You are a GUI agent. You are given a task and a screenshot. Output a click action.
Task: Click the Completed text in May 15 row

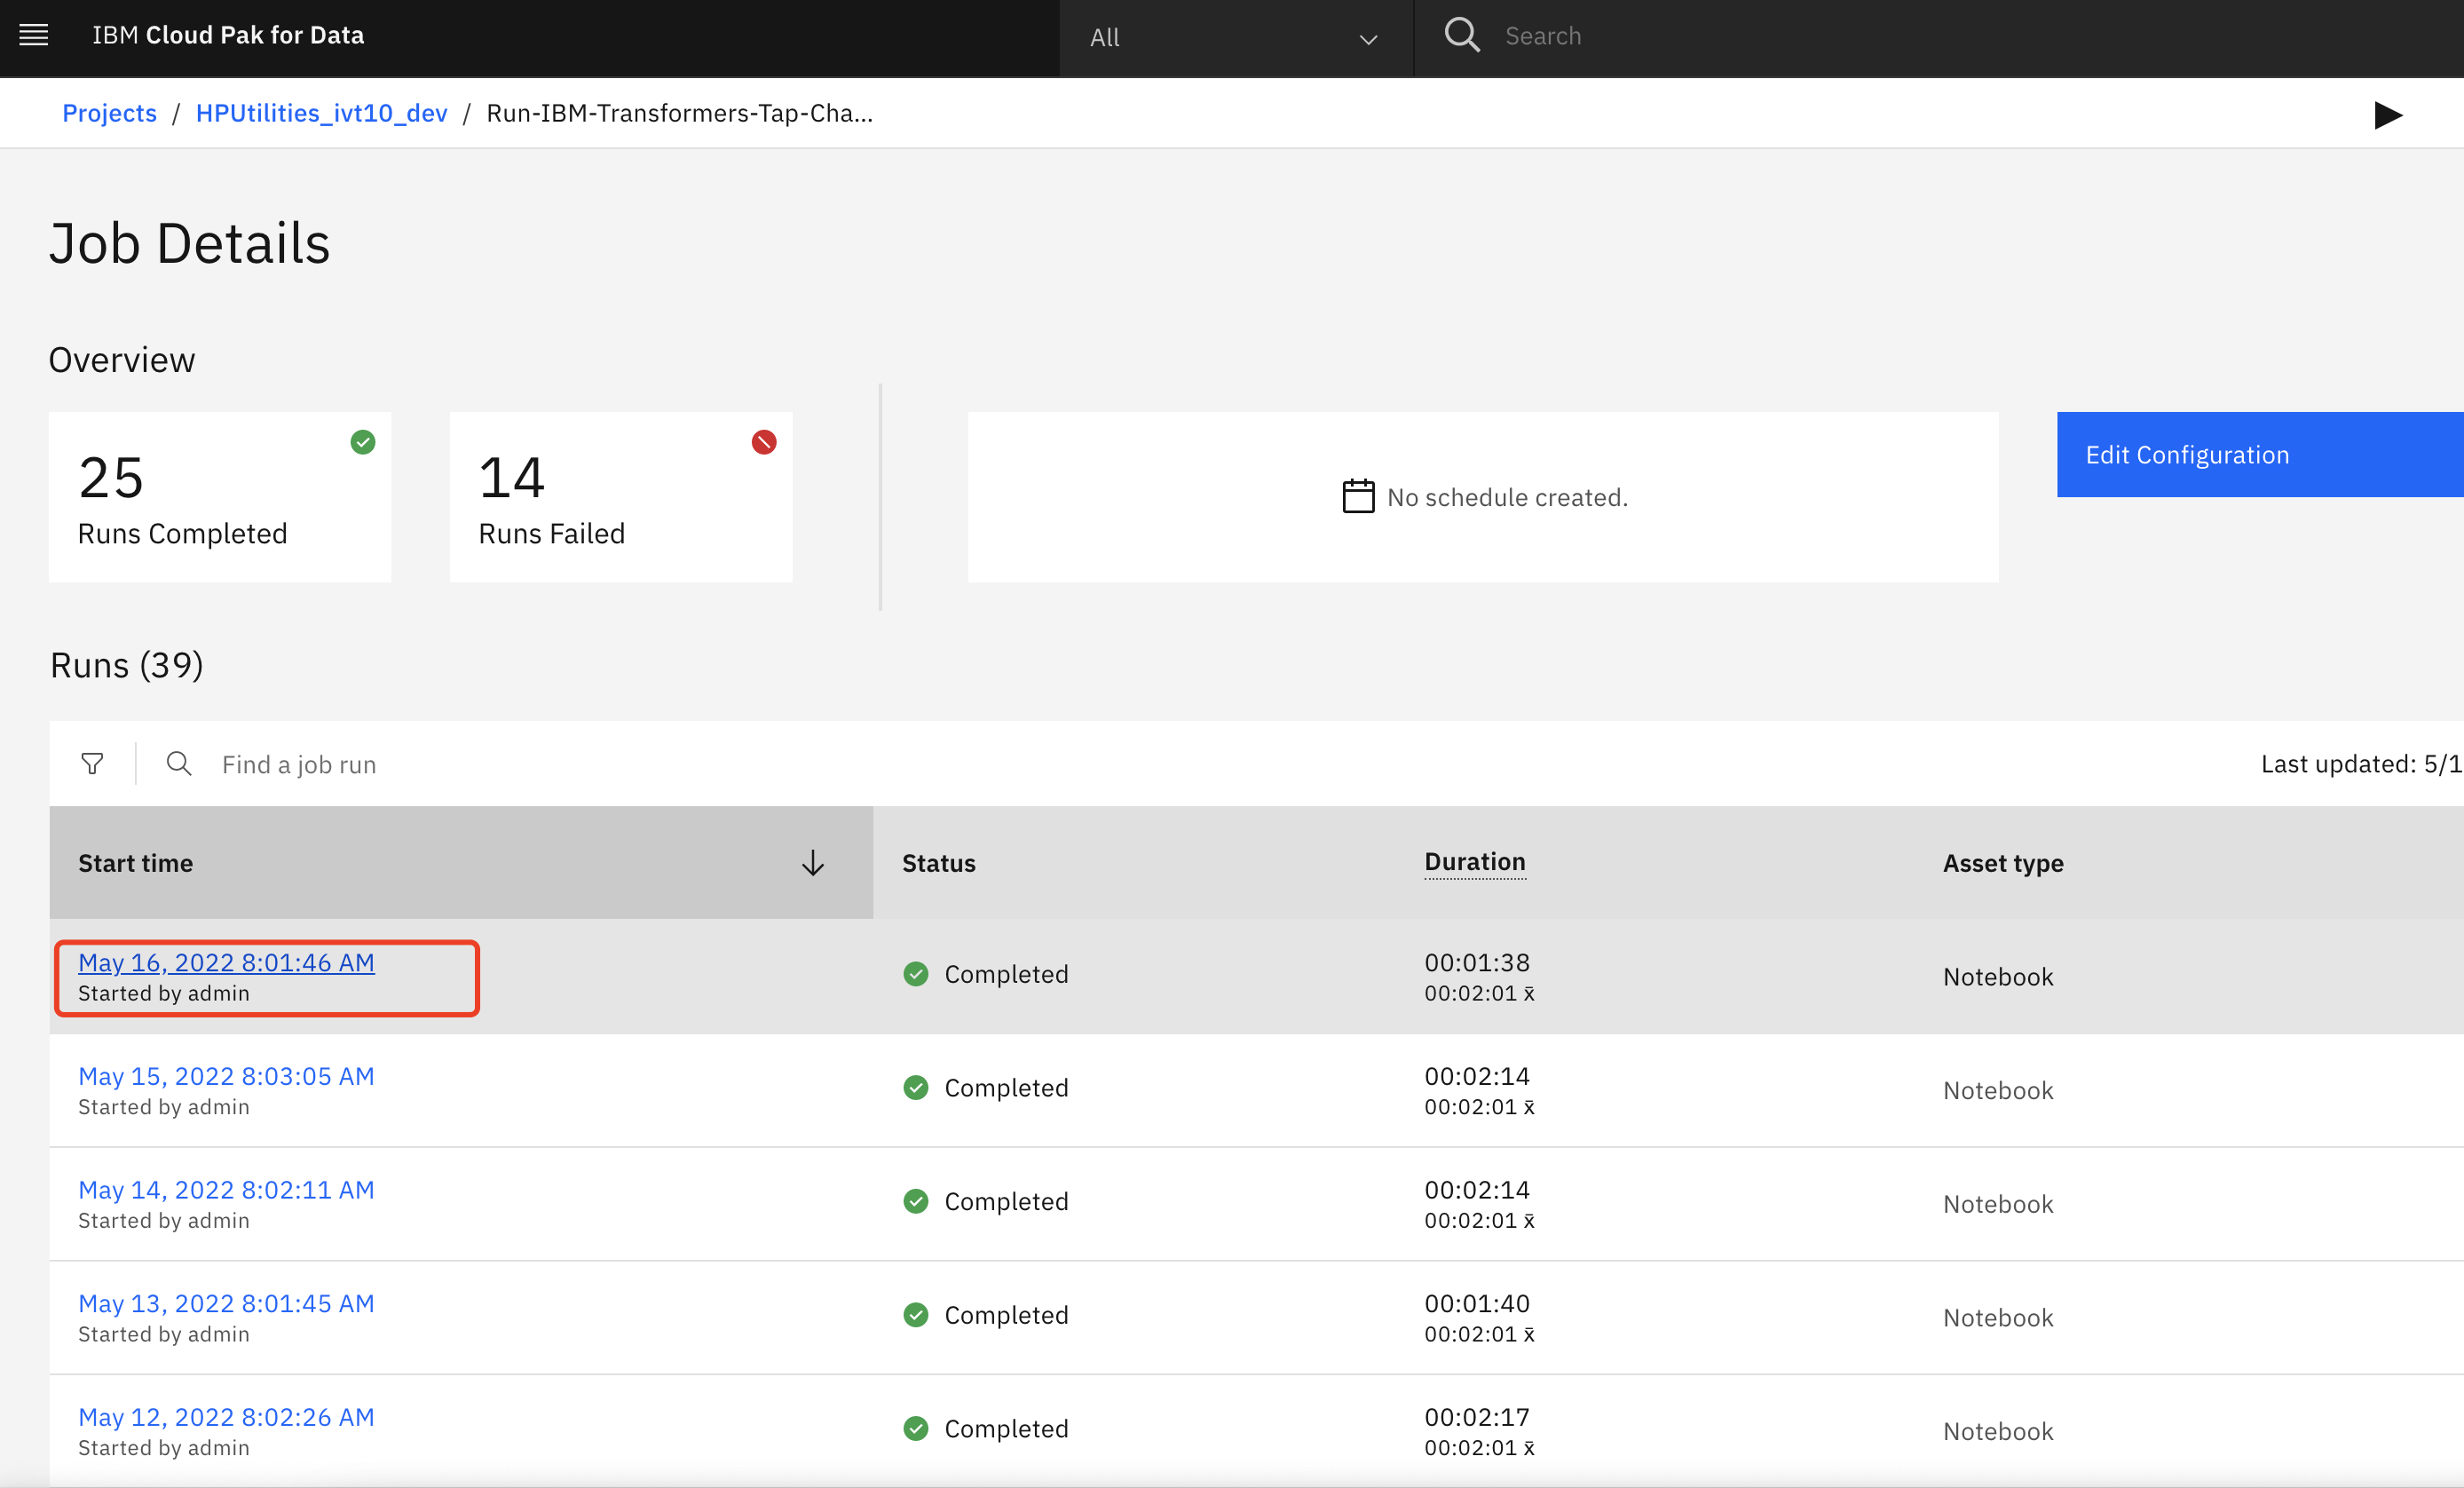point(1006,1087)
